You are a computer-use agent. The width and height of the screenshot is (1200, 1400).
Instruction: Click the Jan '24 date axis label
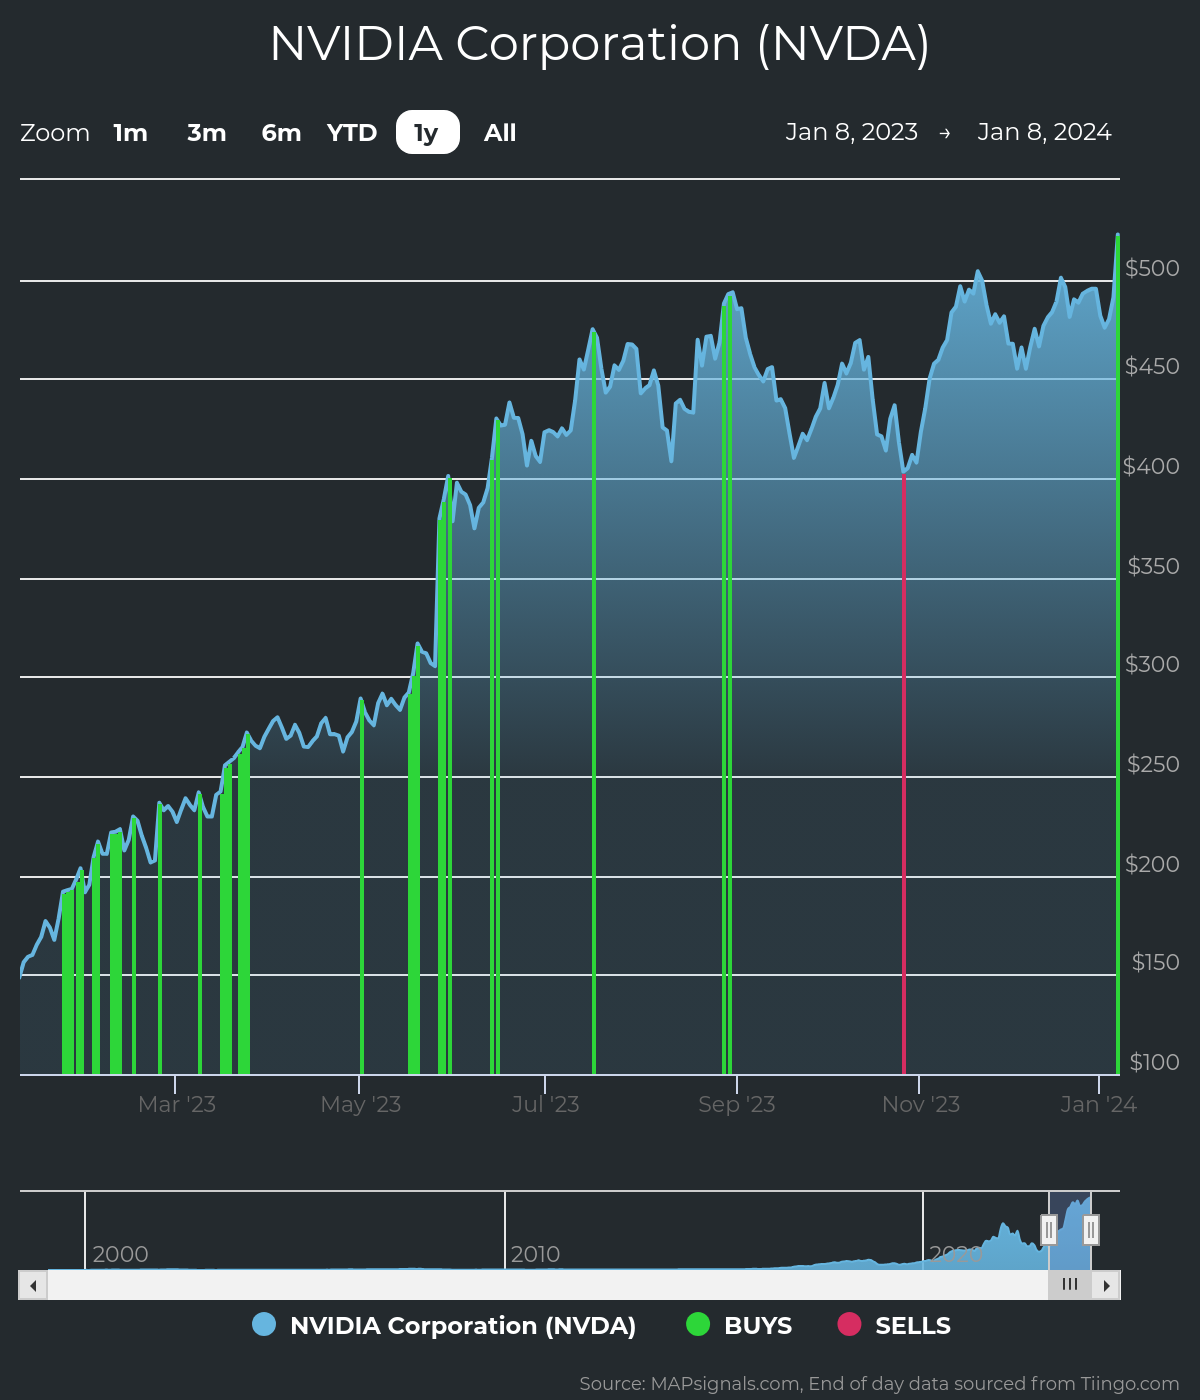(1098, 1104)
